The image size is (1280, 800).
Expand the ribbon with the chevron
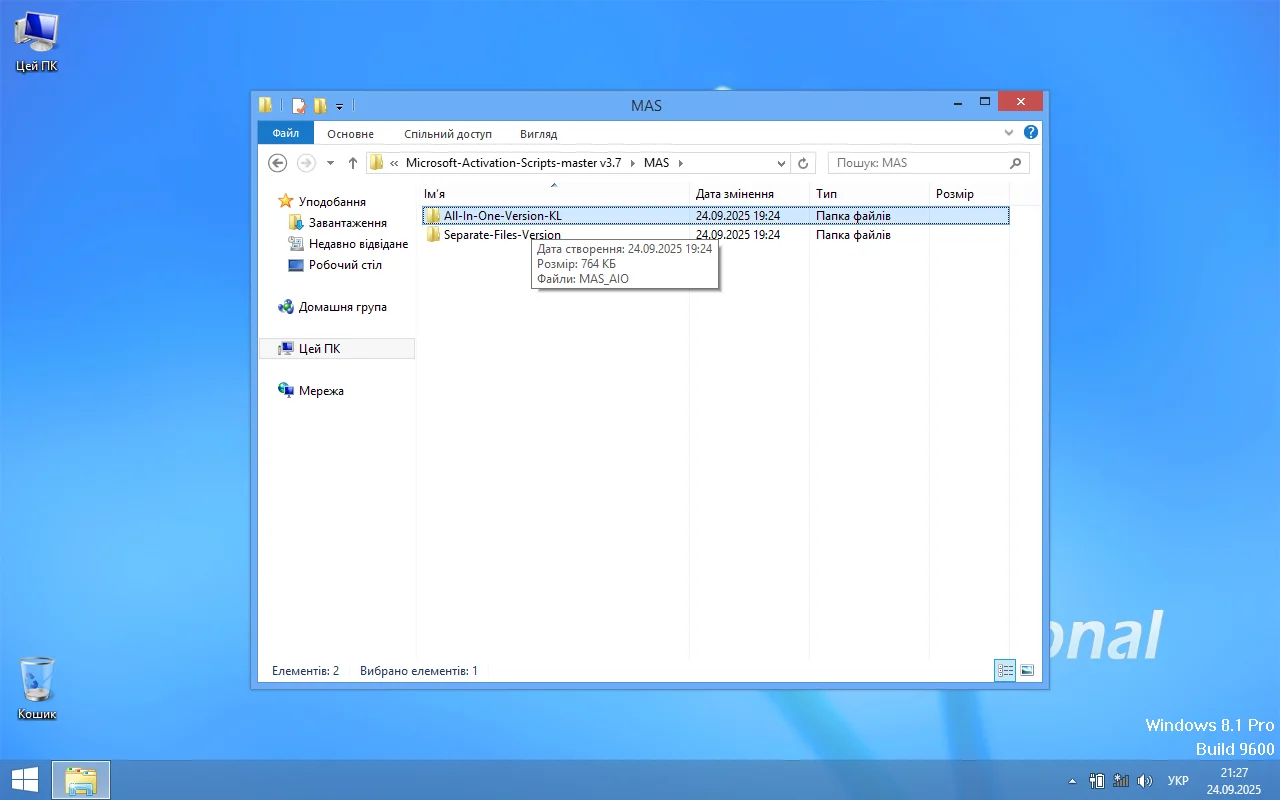pyautogui.click(x=1008, y=133)
